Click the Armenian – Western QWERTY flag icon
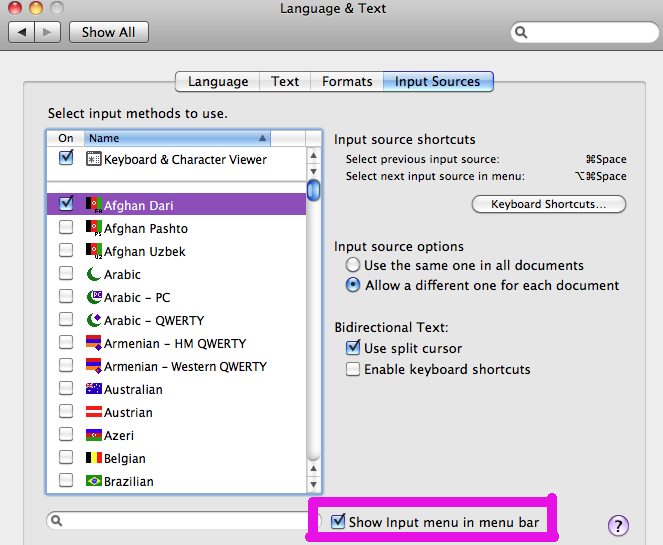 93,366
